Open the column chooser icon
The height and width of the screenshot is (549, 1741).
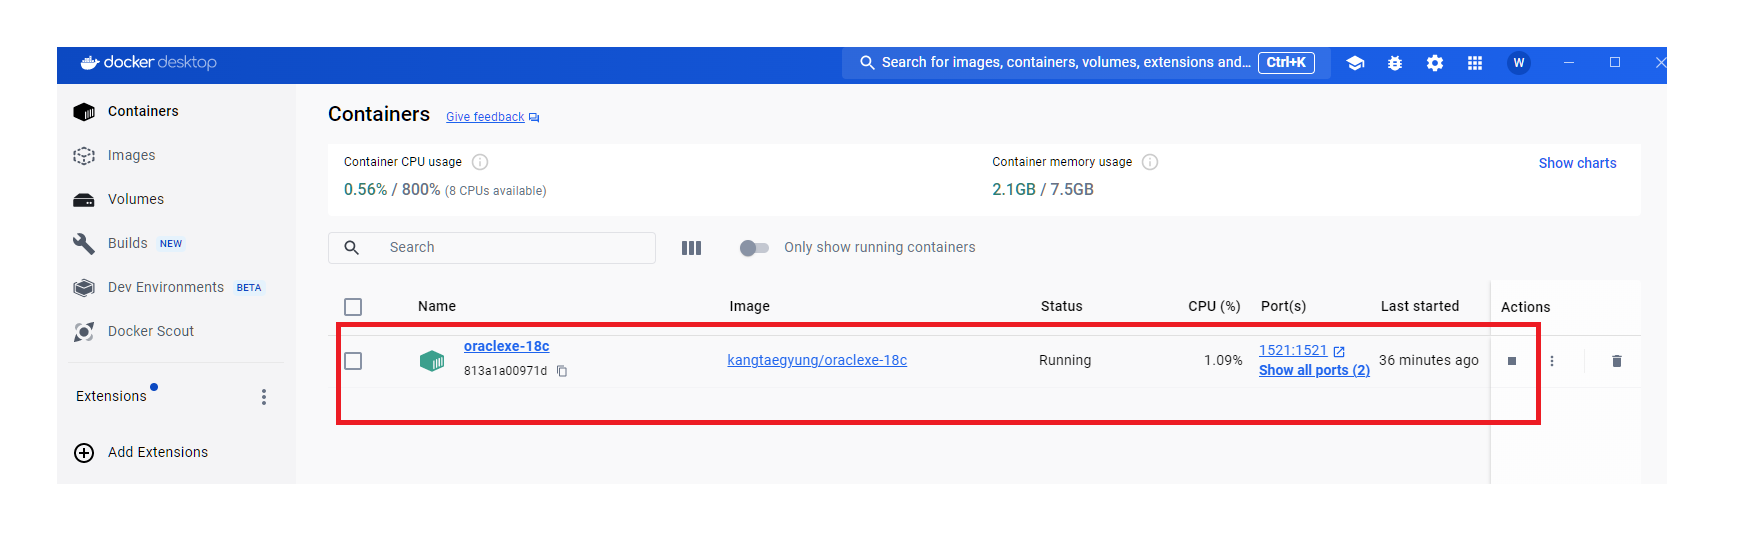pos(691,248)
